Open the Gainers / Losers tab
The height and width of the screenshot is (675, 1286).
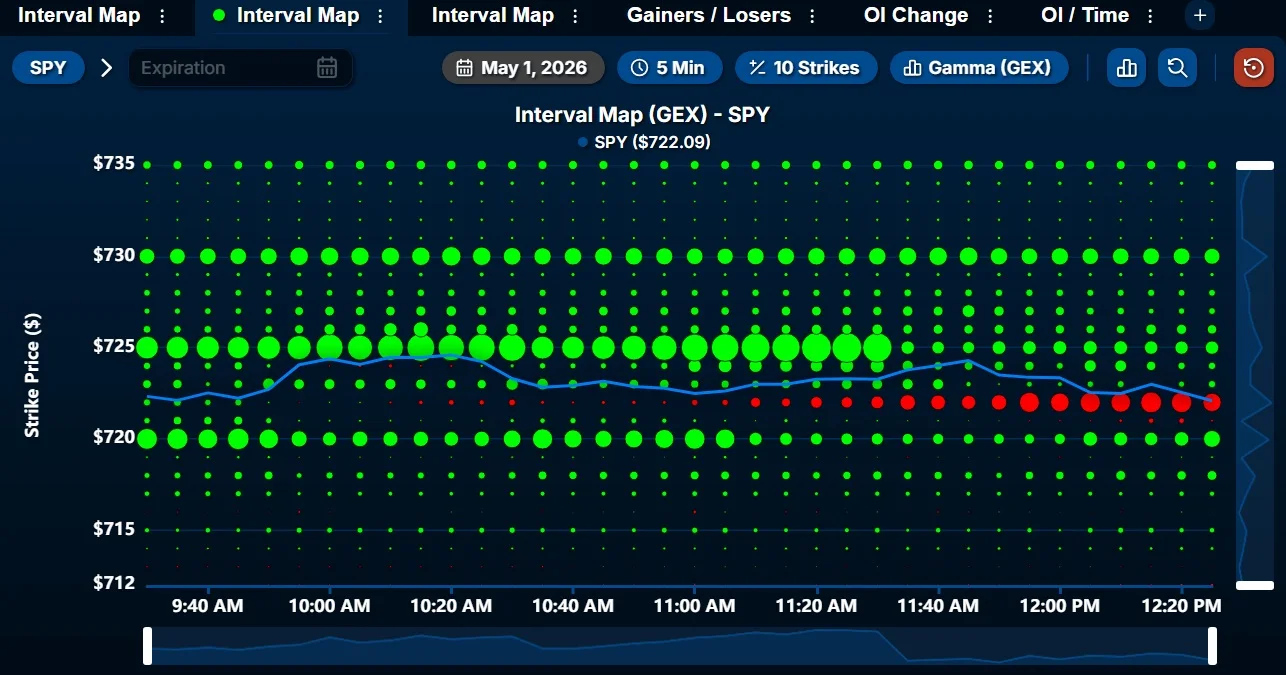pos(708,16)
